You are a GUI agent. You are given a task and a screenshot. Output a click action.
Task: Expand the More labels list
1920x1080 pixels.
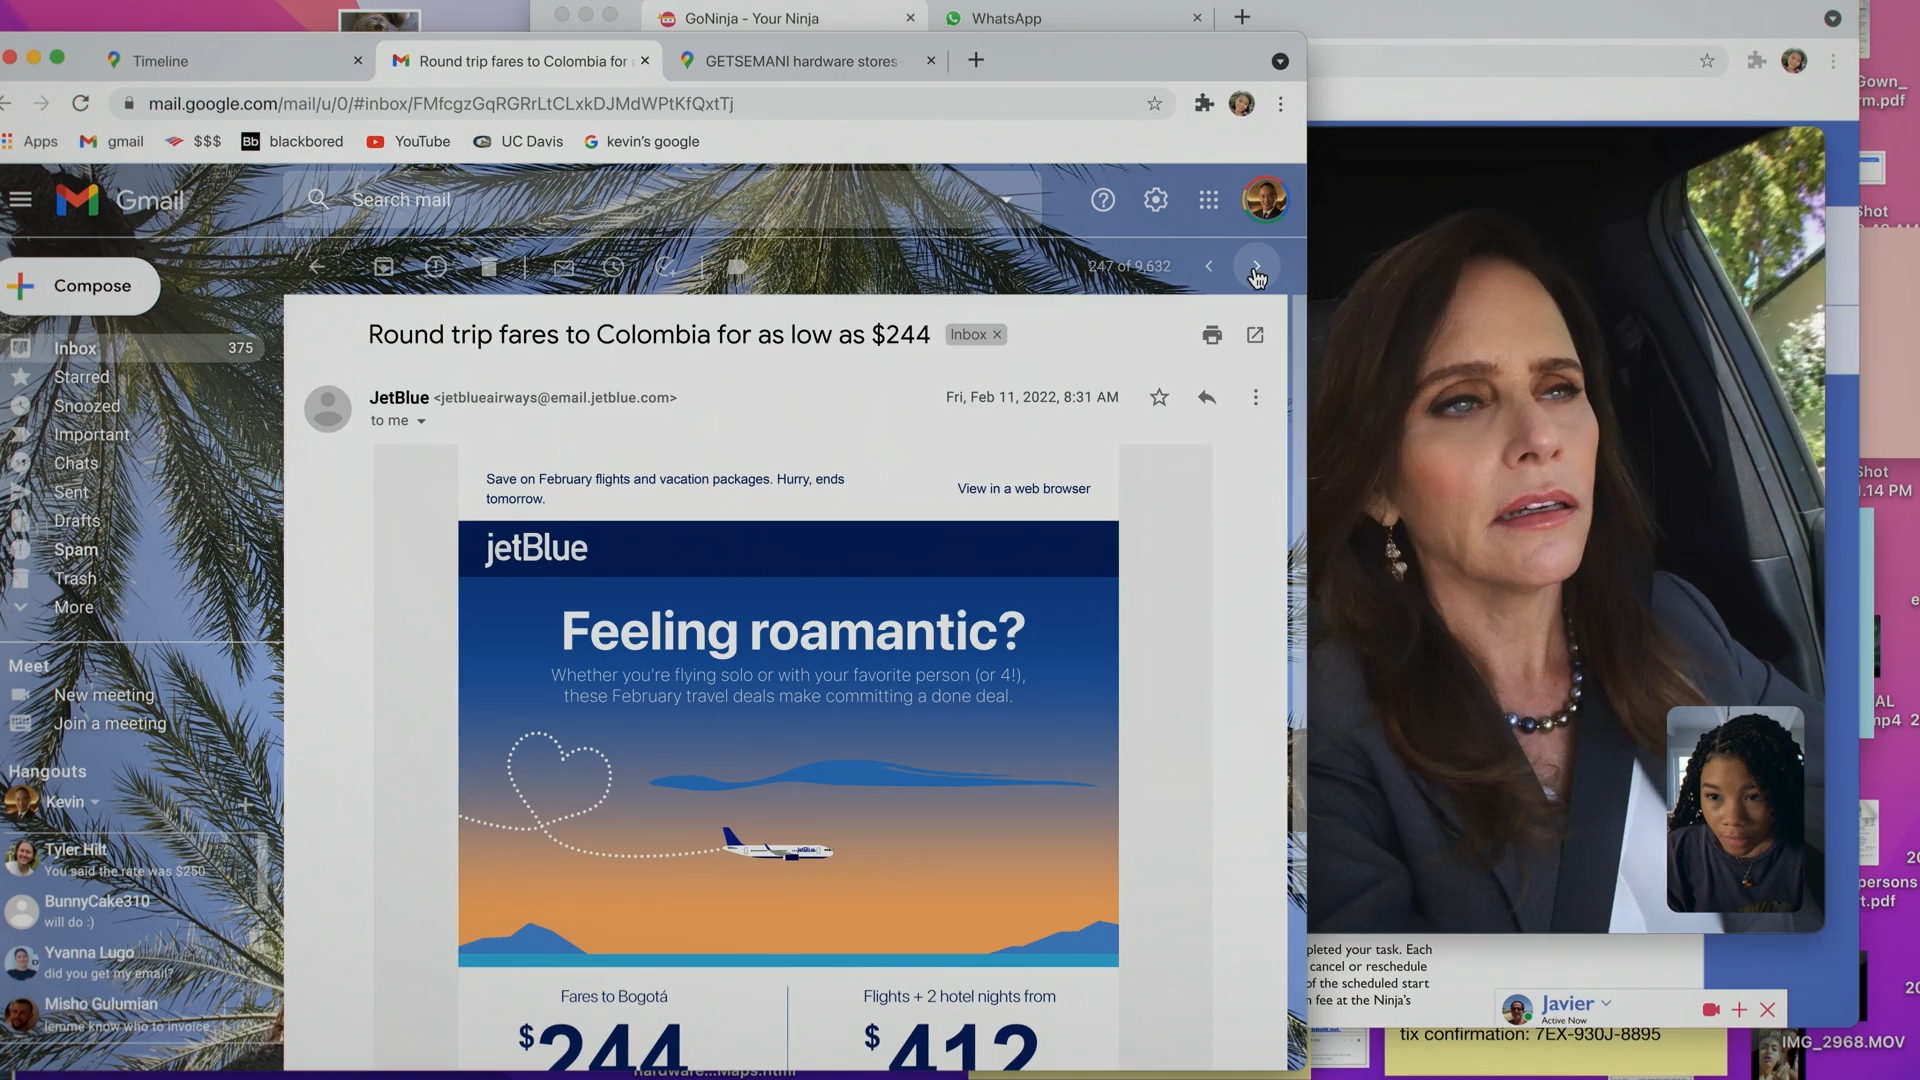click(x=74, y=608)
